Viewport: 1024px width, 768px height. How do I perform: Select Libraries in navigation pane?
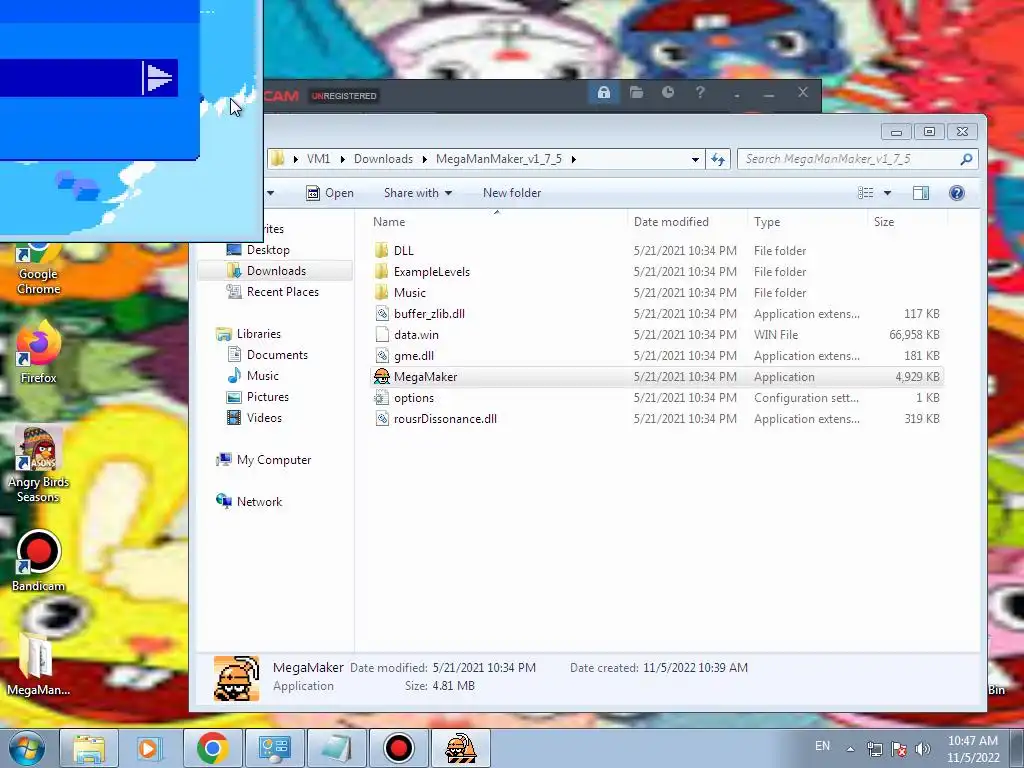257,334
